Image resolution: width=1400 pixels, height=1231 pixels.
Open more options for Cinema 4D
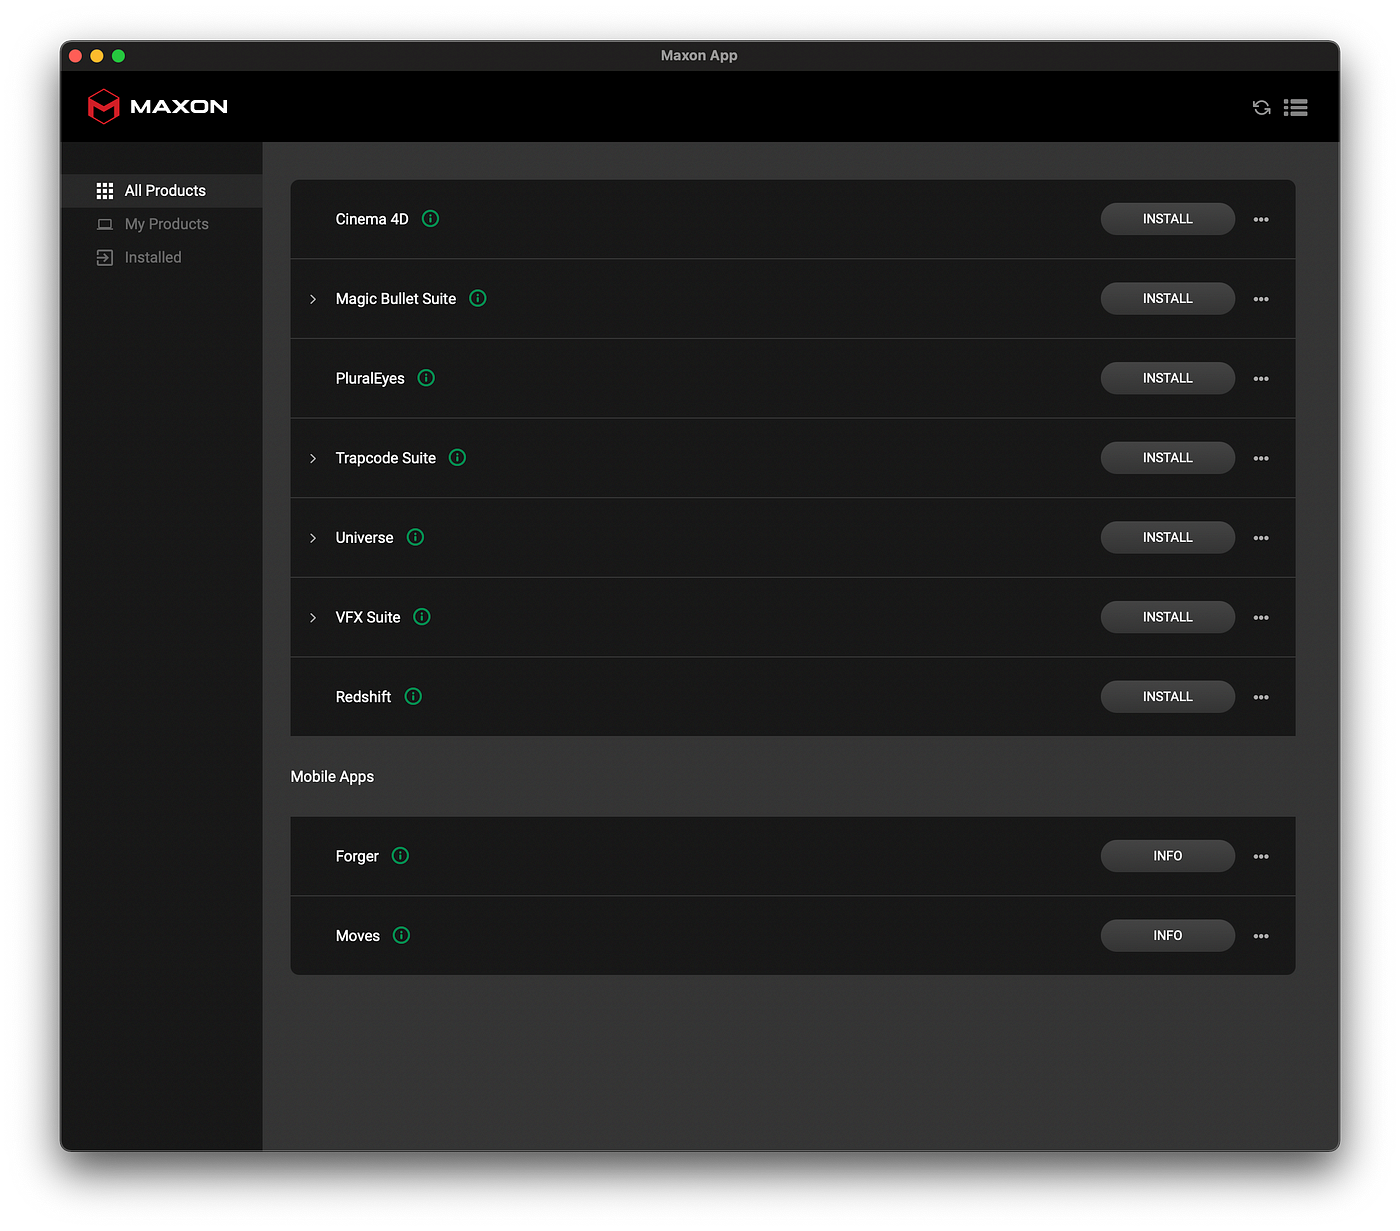(x=1261, y=219)
